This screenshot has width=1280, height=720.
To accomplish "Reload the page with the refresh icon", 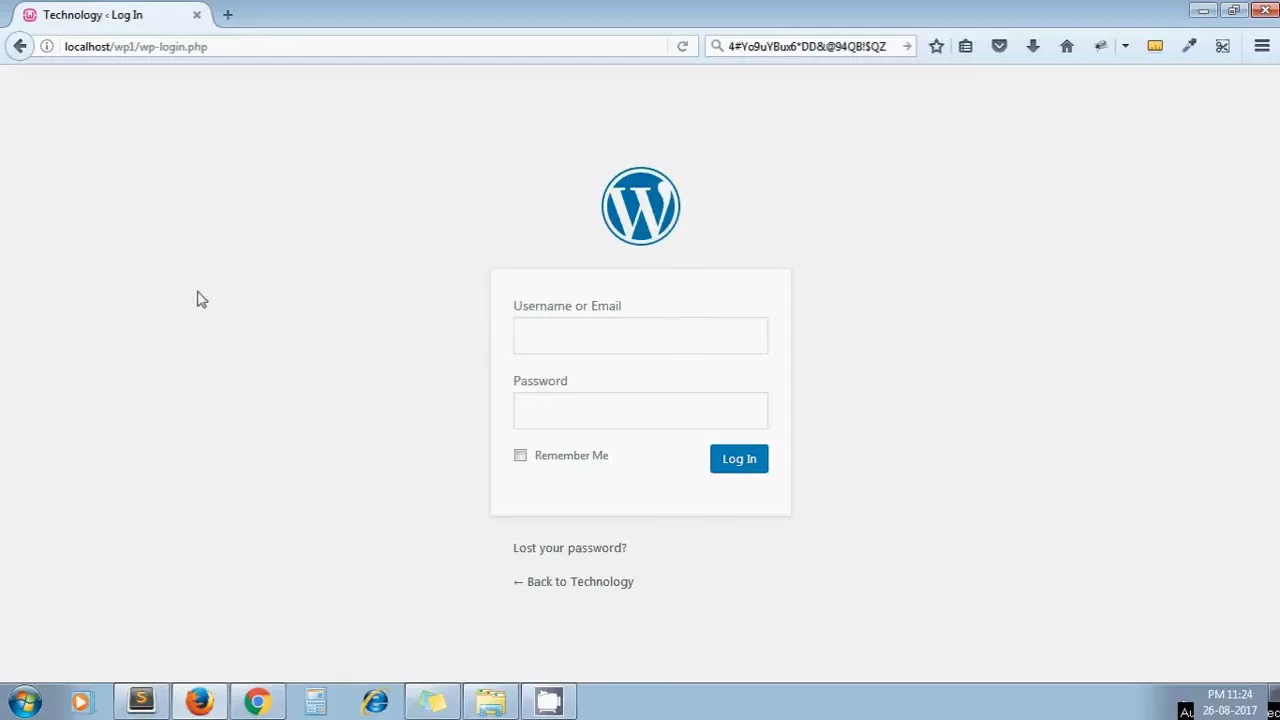I will pyautogui.click(x=682, y=46).
